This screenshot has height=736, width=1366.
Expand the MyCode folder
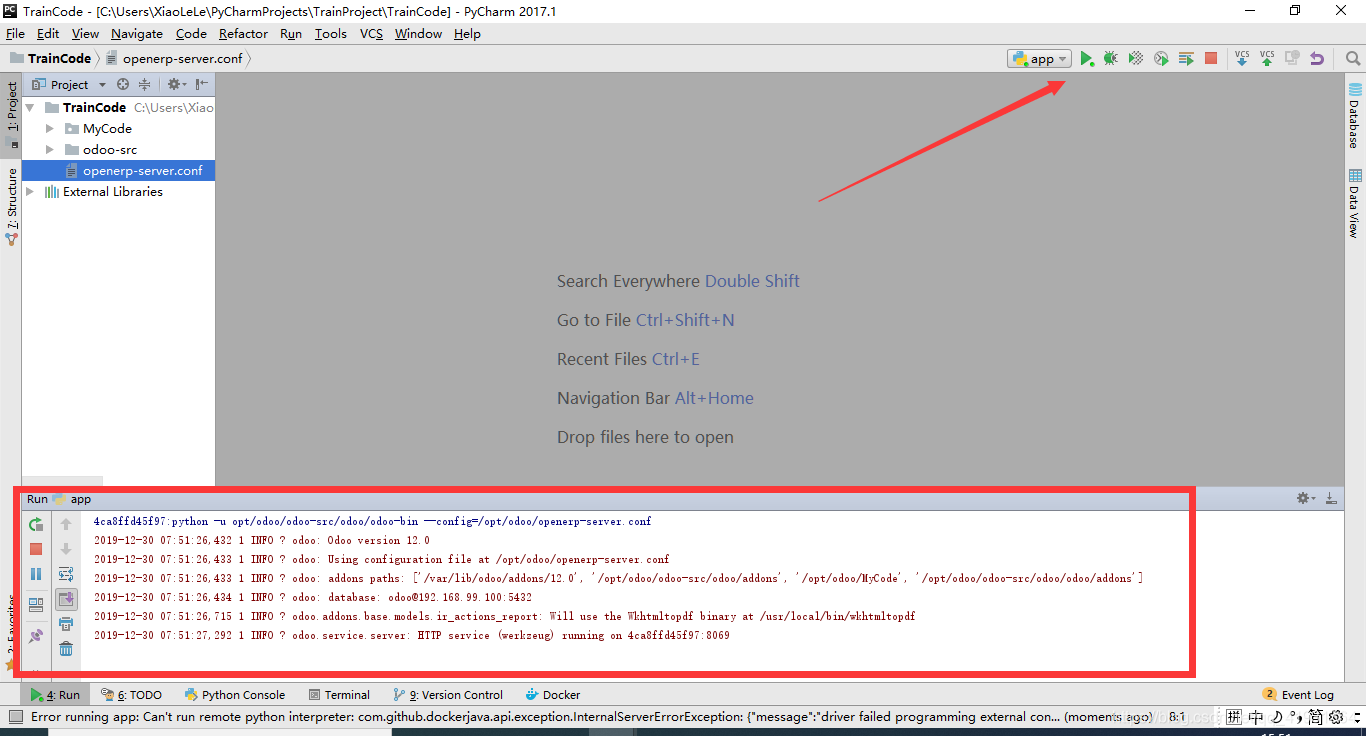point(50,129)
